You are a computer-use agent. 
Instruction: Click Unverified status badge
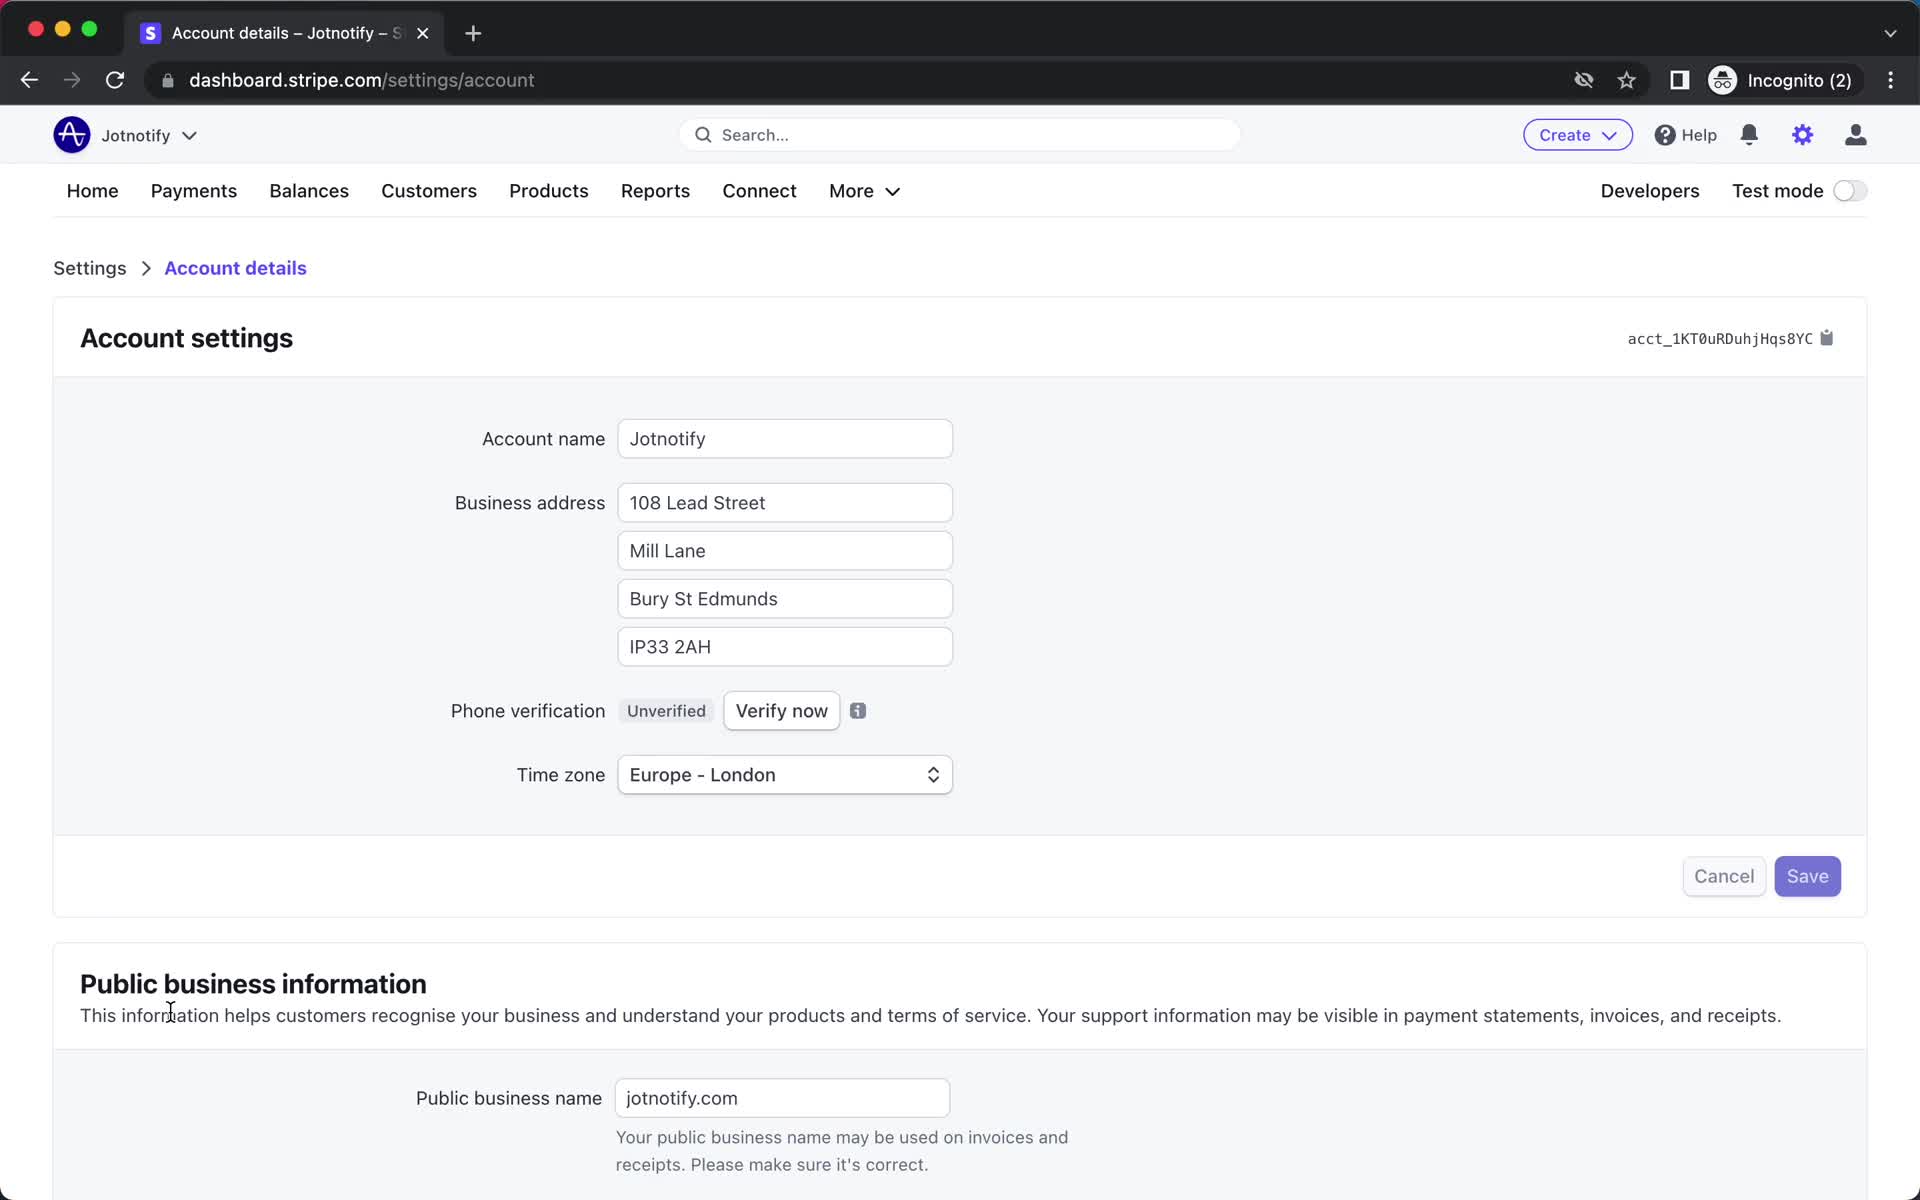(x=666, y=711)
